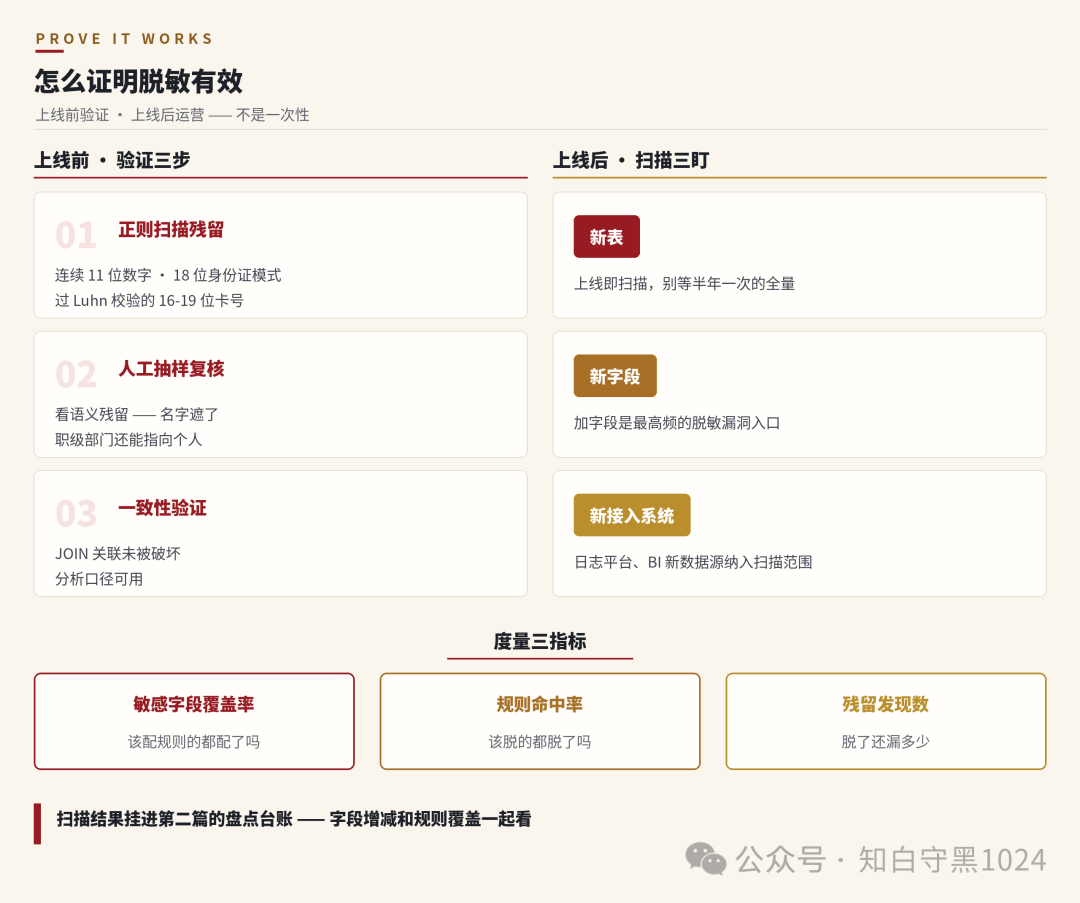Viewport: 1080px width, 903px height.
Task: Click the 新接入系统 gold badge
Action: [x=632, y=515]
